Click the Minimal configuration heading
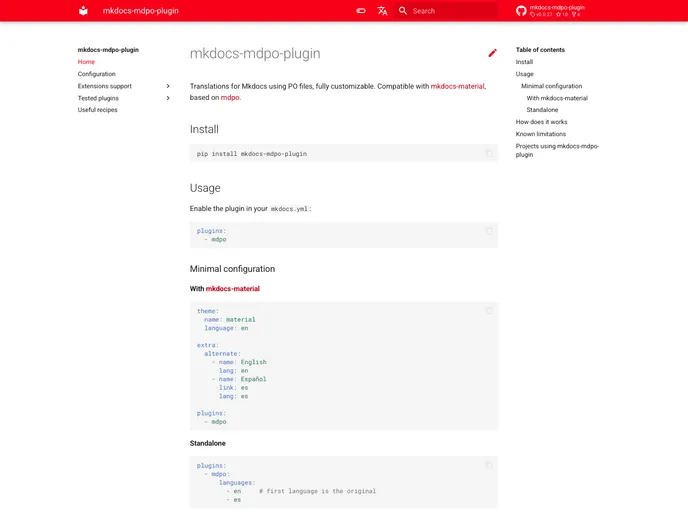Image resolution: width=688 pixels, height=512 pixels. click(x=232, y=269)
